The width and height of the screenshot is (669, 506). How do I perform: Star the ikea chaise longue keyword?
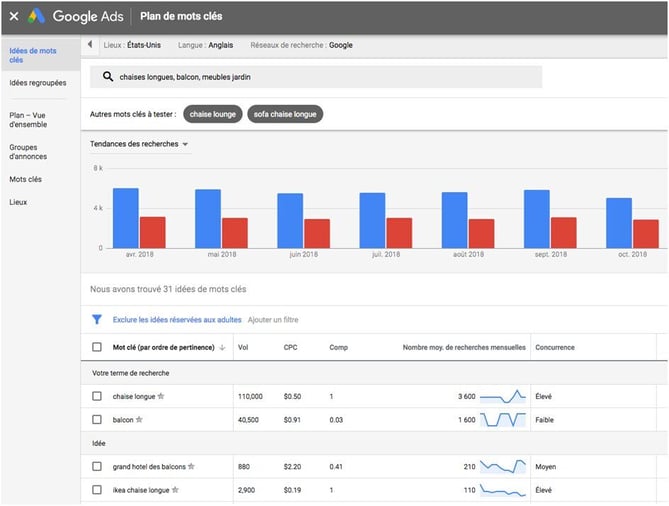pos(175,490)
